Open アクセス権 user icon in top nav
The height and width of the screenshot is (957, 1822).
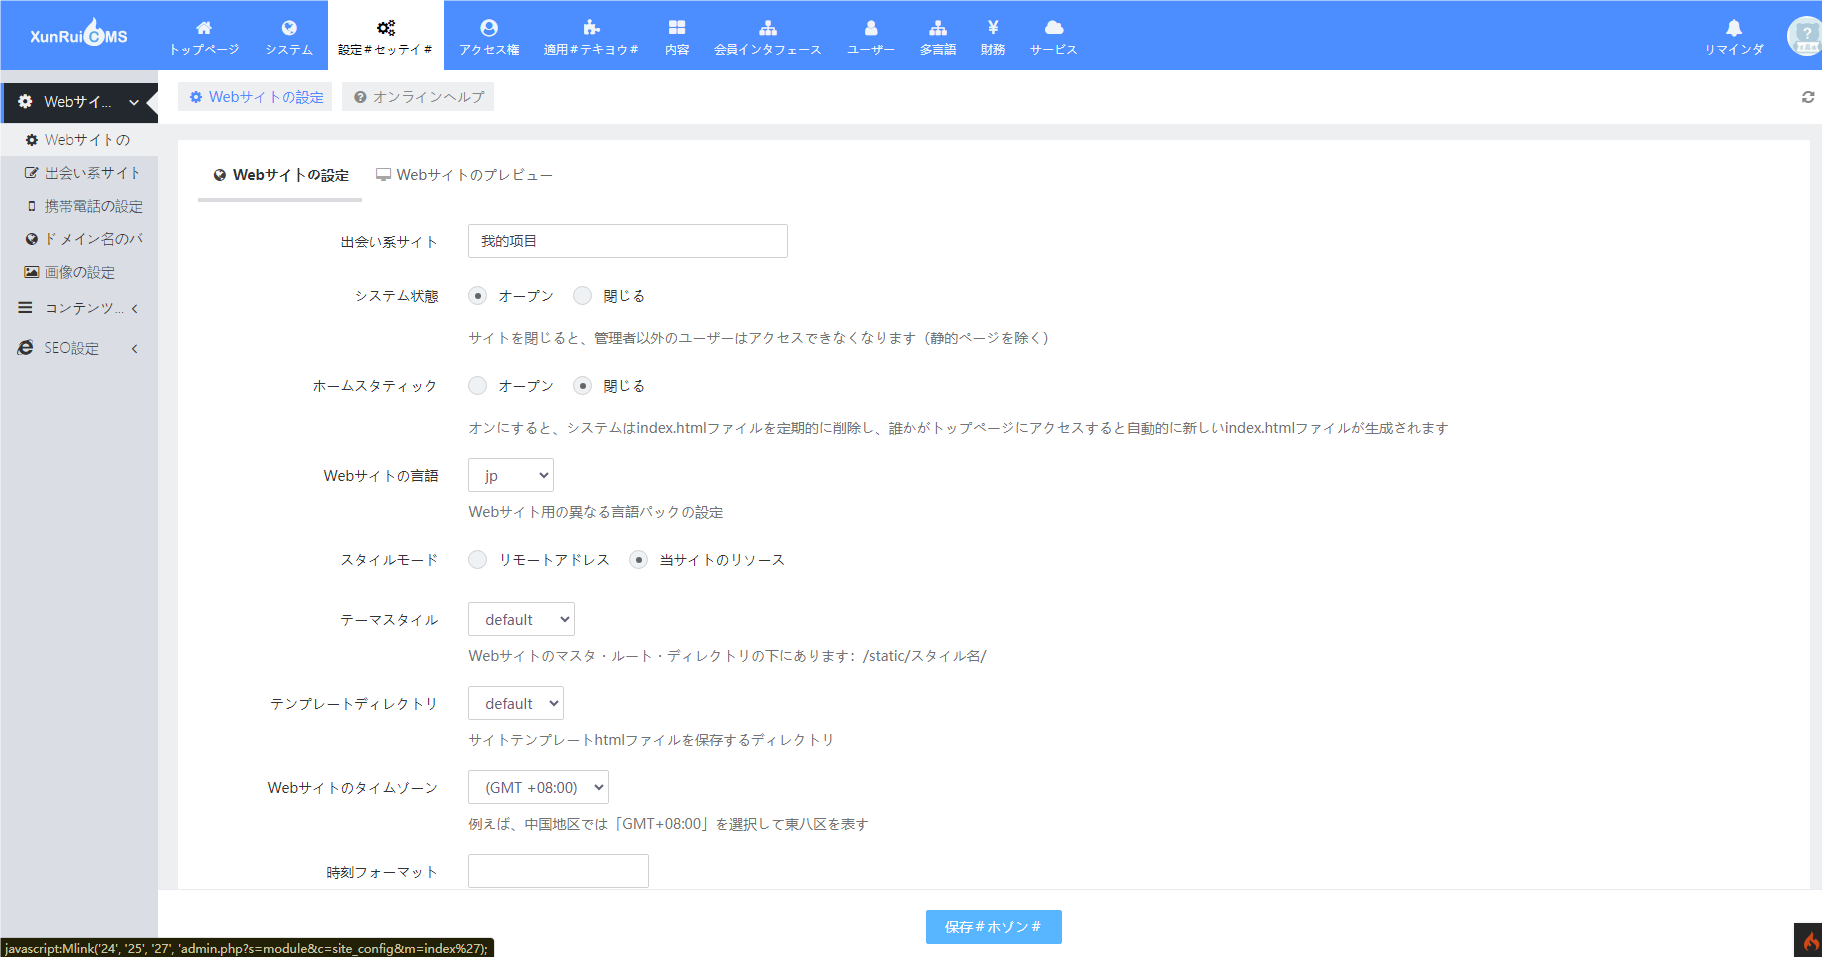point(489,28)
